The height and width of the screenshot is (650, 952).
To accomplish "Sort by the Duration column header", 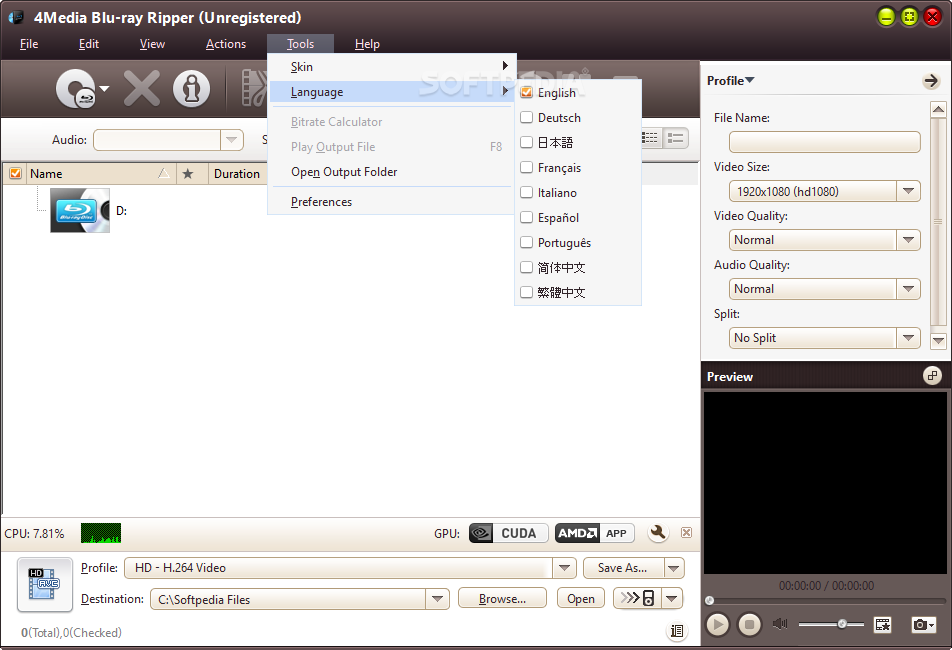I will pos(237,174).
